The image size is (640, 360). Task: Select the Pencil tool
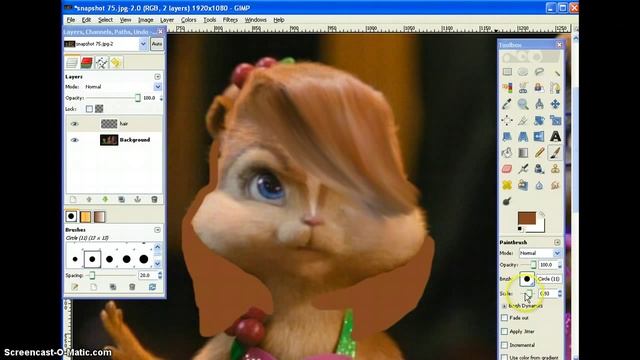pyautogui.click(x=539, y=153)
